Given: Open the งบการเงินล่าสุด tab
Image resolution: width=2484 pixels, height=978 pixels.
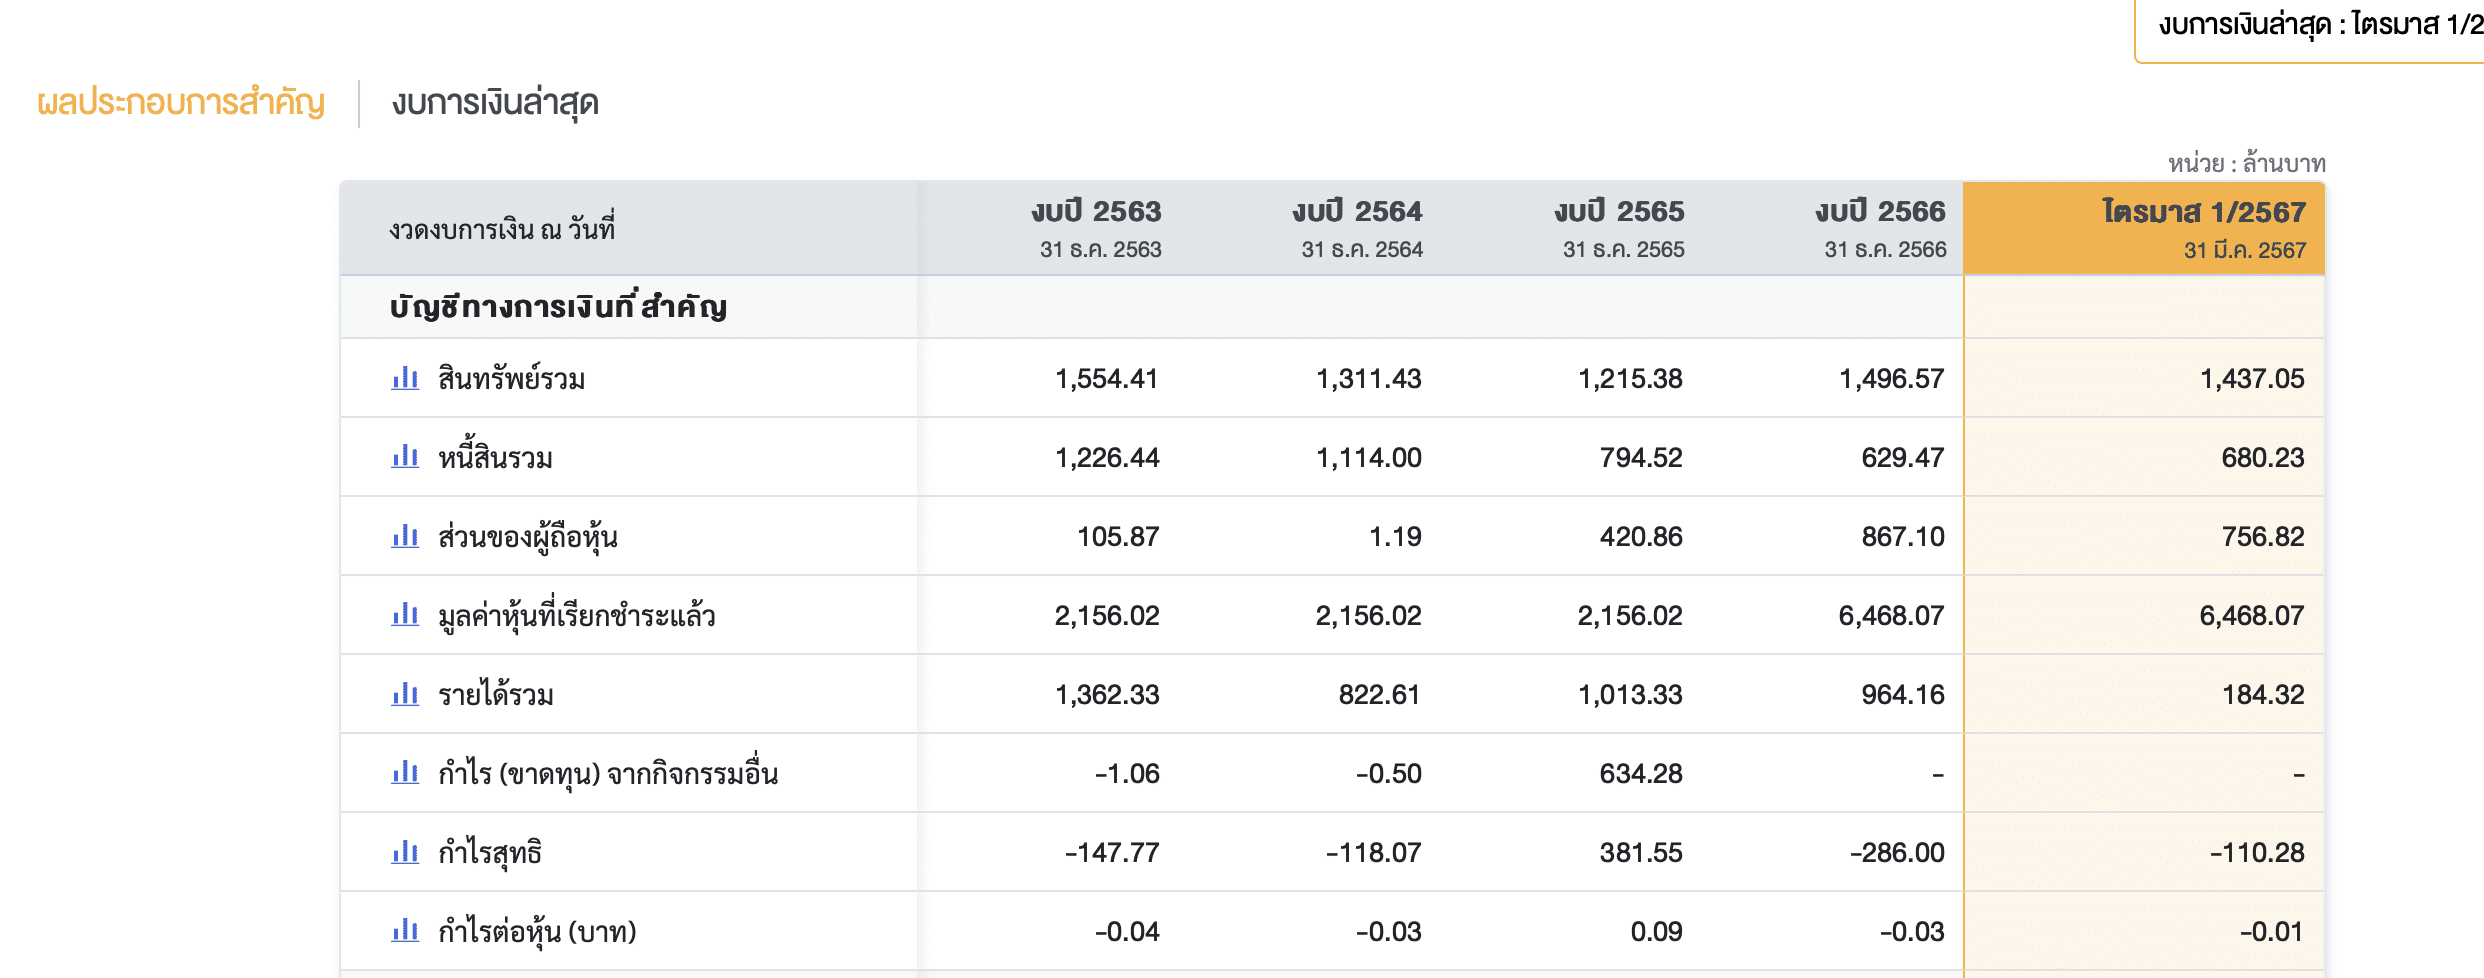Looking at the screenshot, I should tap(495, 103).
